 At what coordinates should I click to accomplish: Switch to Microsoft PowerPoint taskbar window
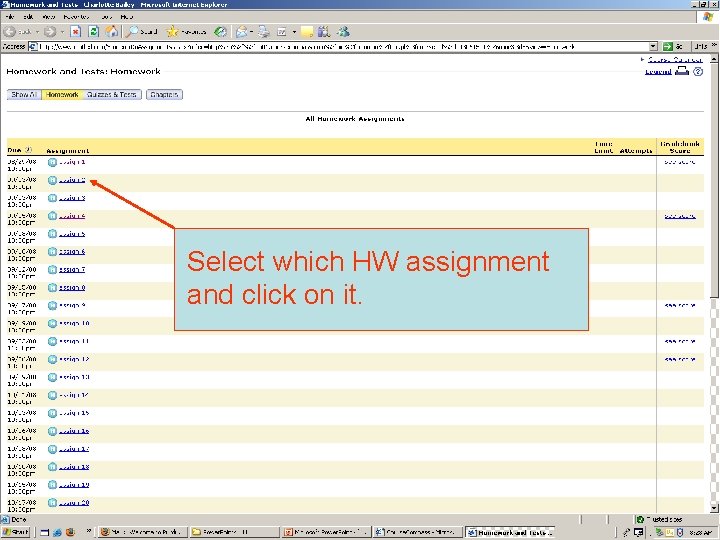coord(326,532)
